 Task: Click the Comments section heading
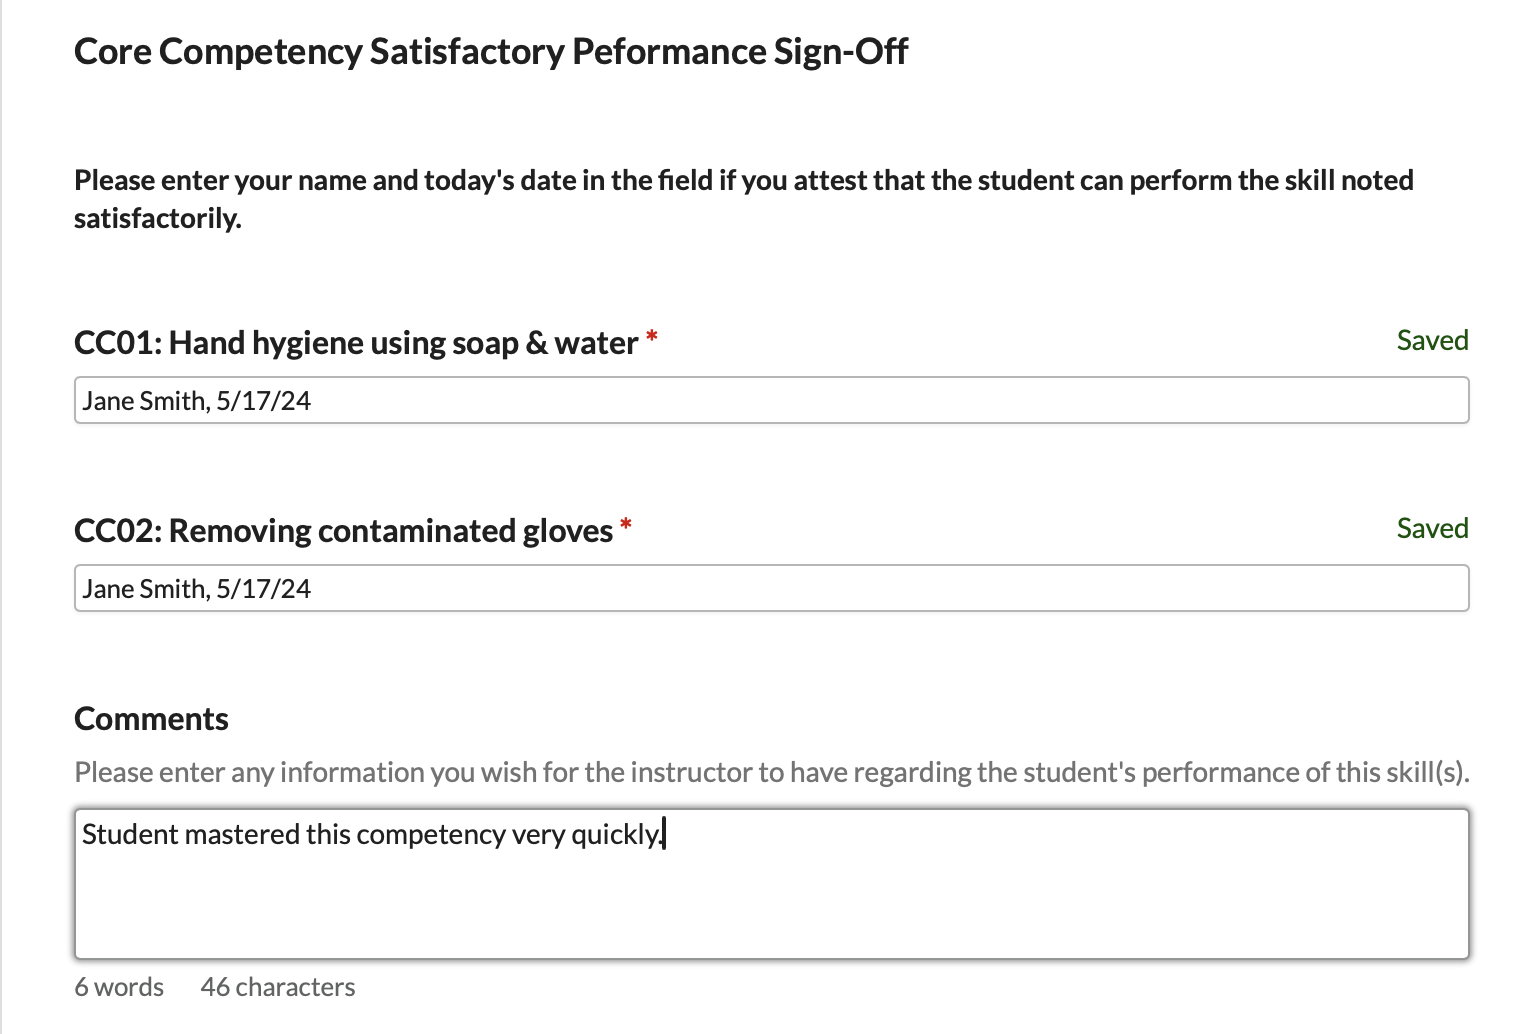click(x=151, y=719)
